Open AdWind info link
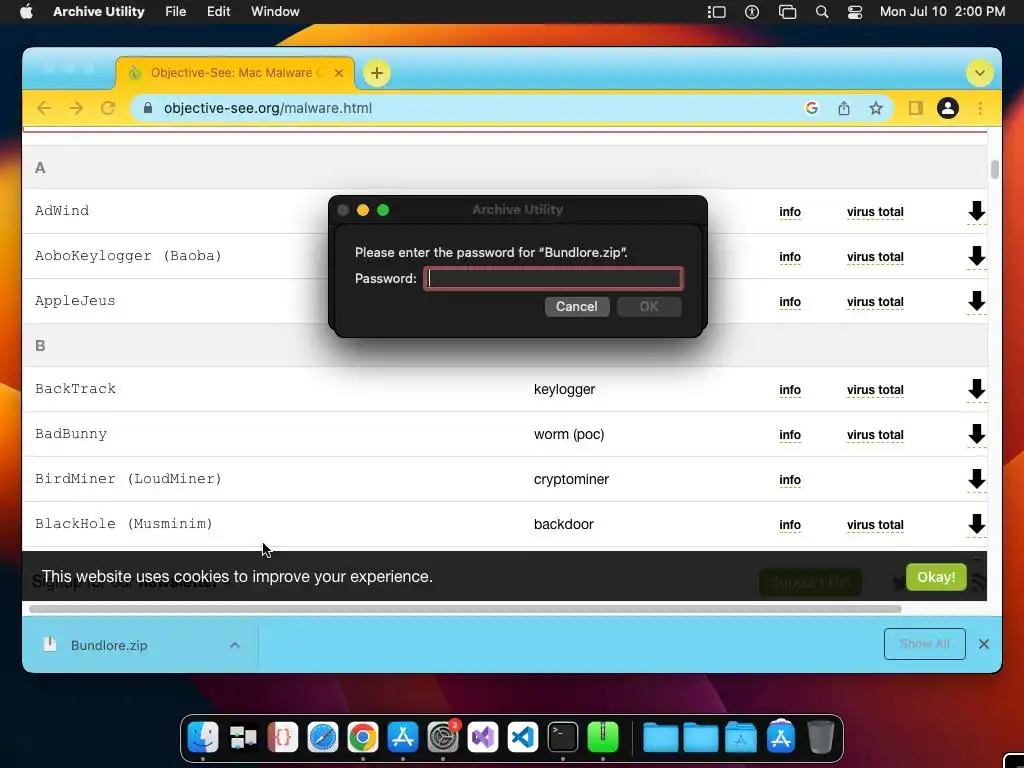This screenshot has height=768, width=1024. tap(790, 212)
